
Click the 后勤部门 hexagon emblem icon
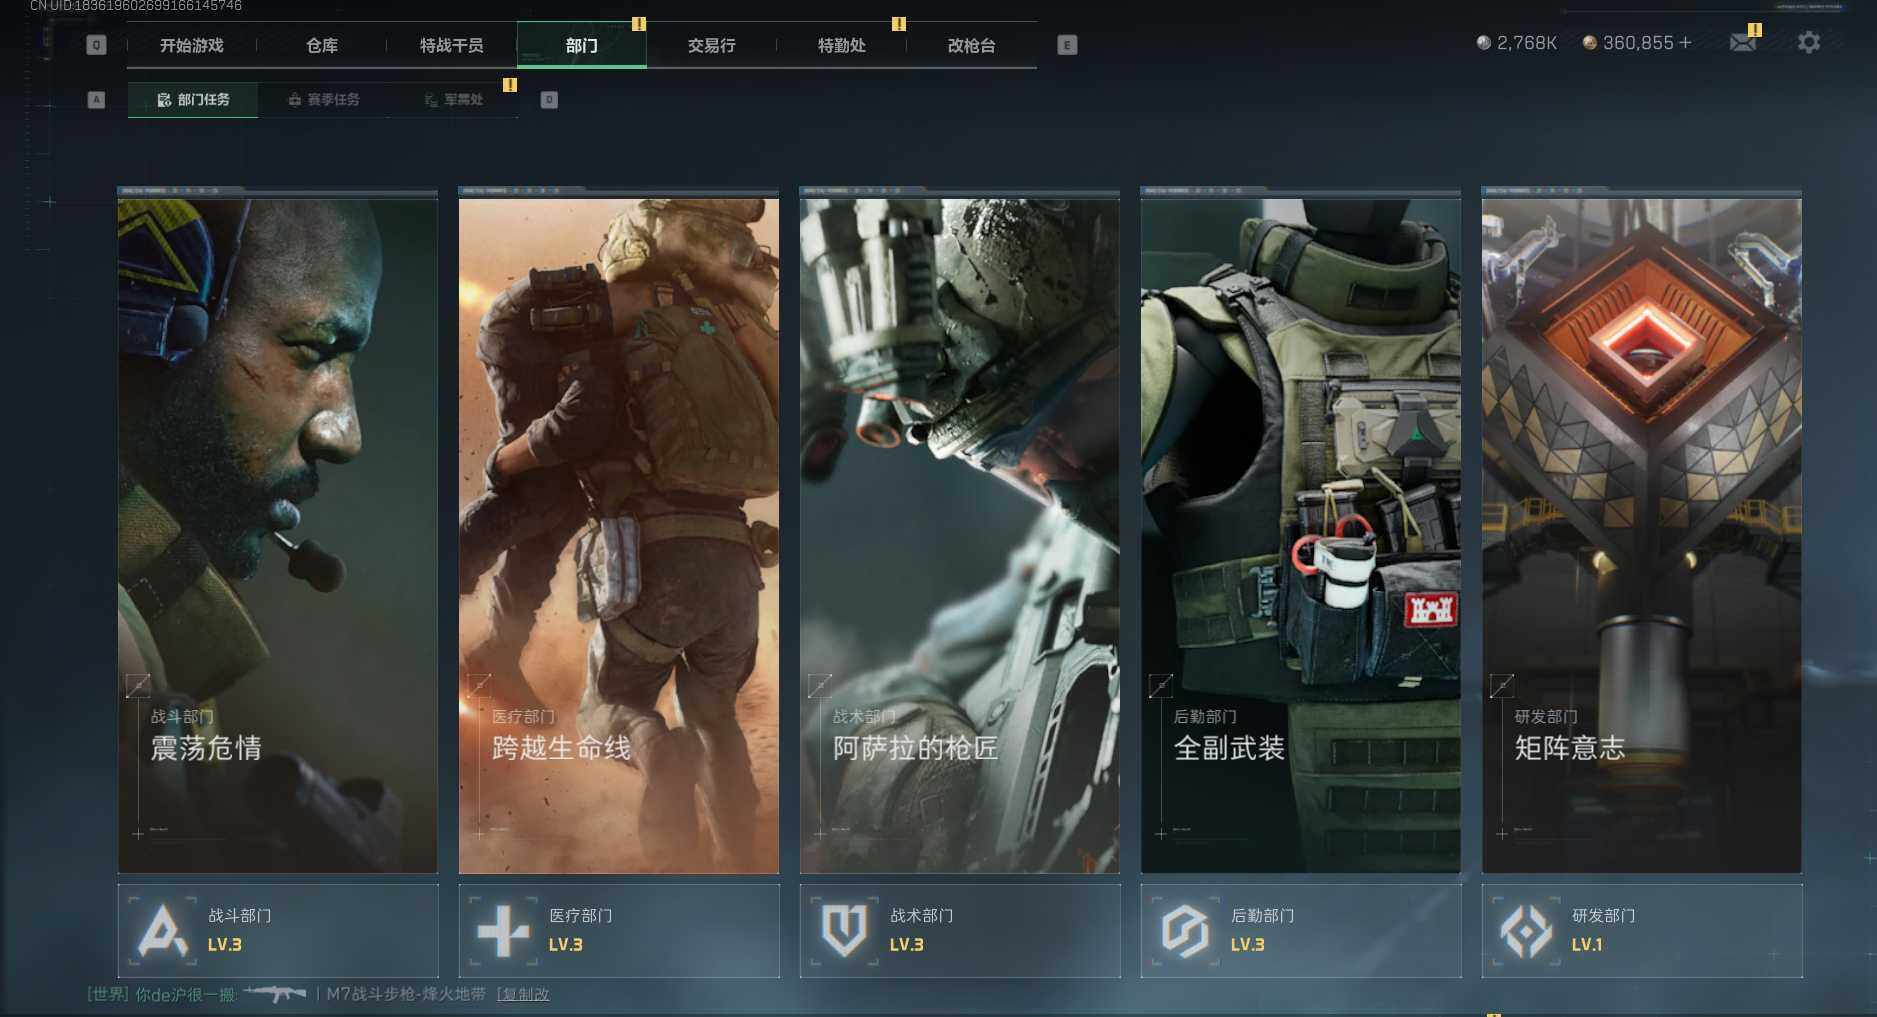point(1185,930)
